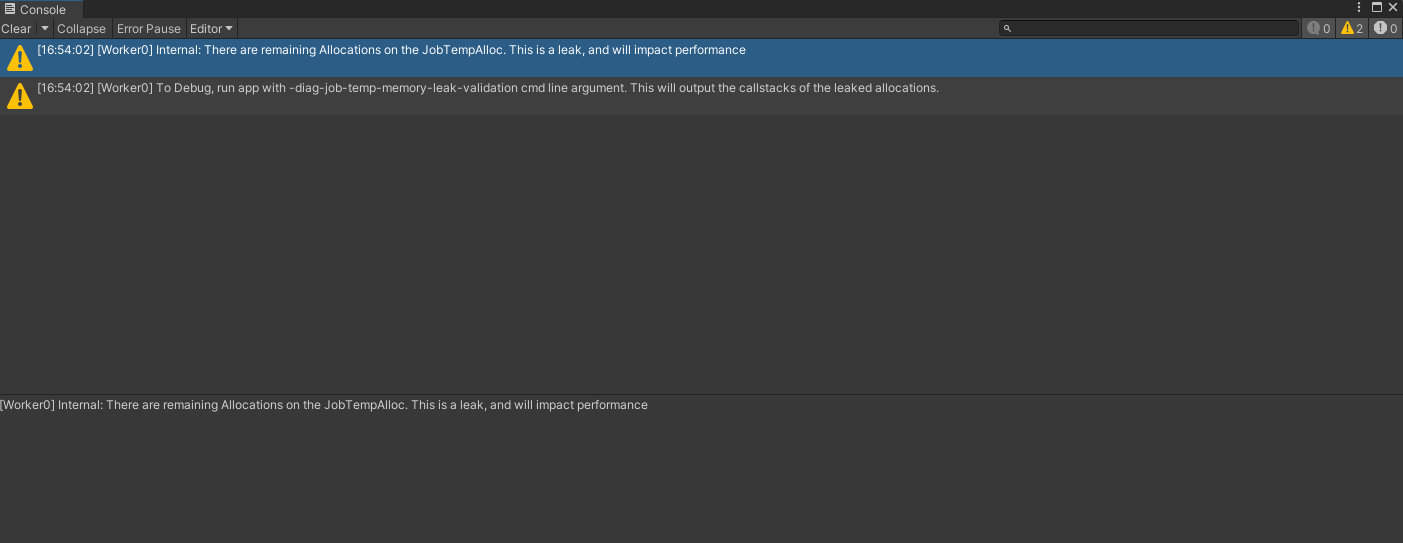Click warning icon of JobTempAlloc leak entry
Screen dimensions: 1403x543
(x=19, y=58)
